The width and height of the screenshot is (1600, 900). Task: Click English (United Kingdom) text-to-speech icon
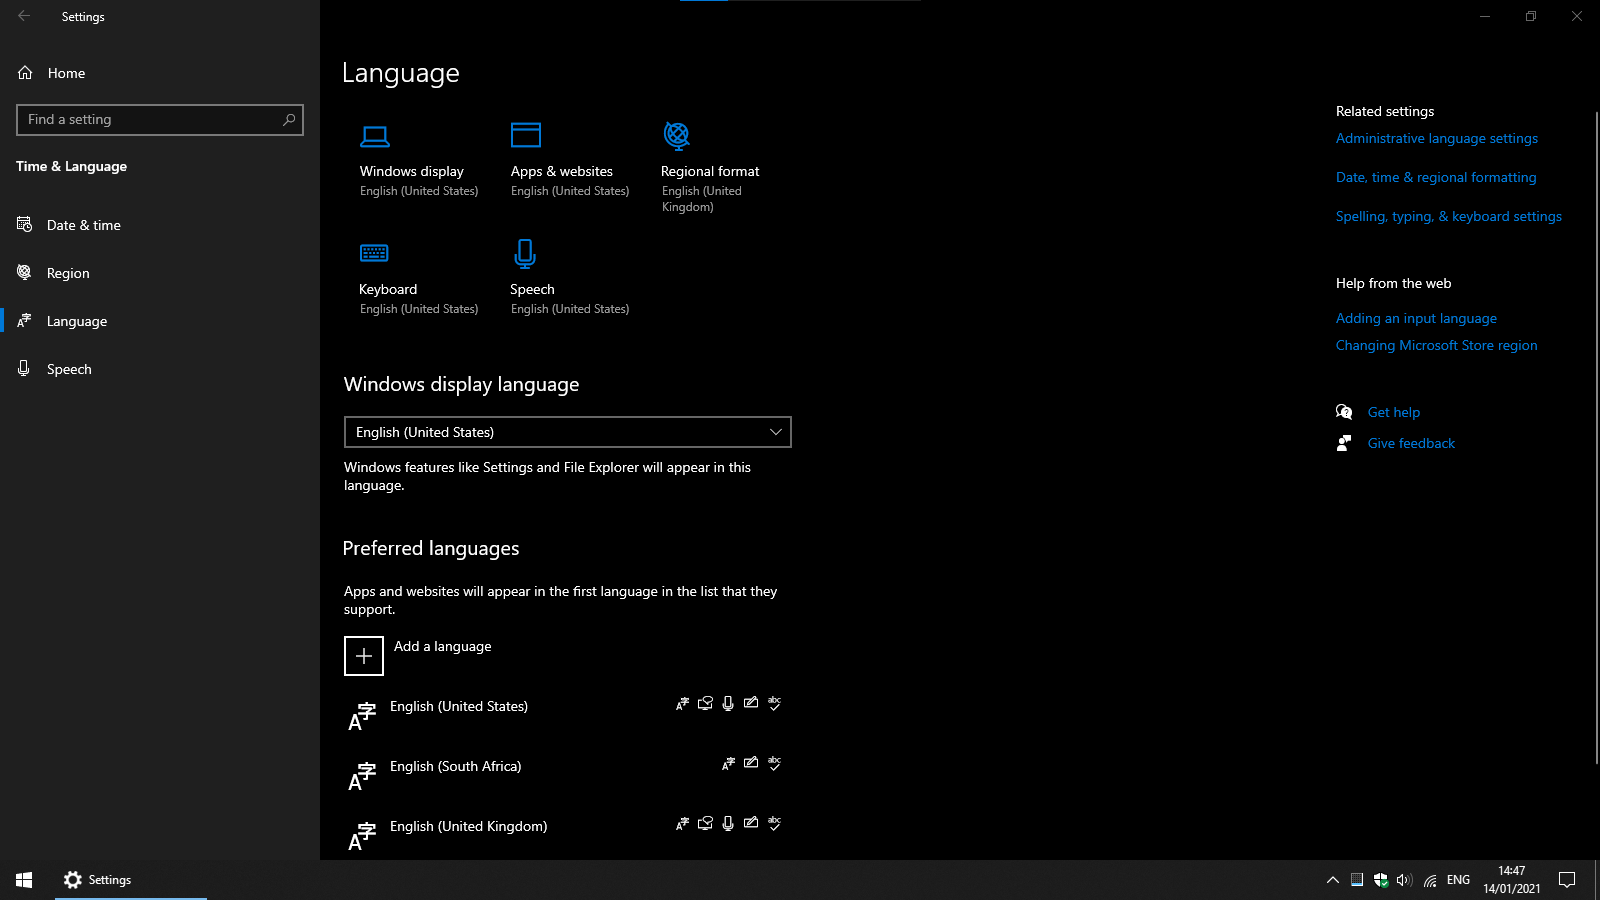[705, 824]
